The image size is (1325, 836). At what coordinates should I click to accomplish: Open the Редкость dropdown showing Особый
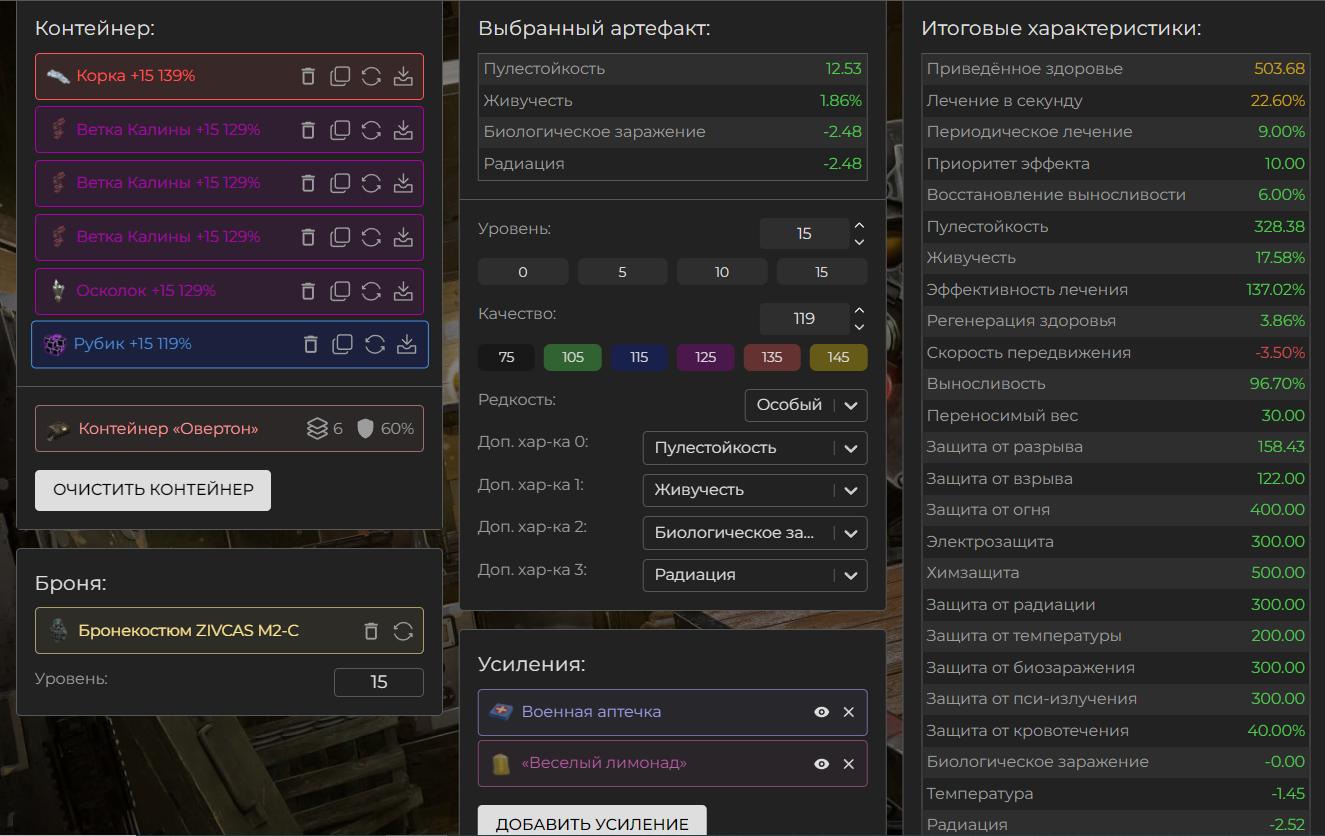point(806,405)
